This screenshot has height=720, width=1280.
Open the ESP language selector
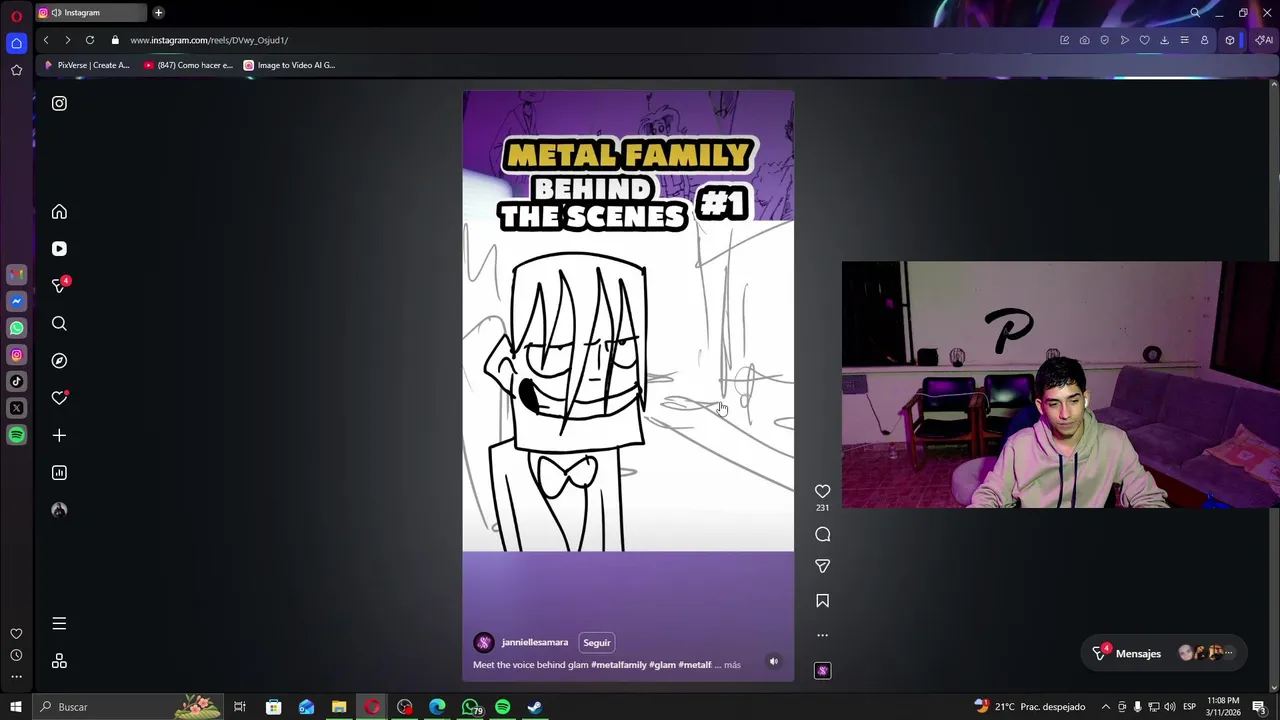1190,707
